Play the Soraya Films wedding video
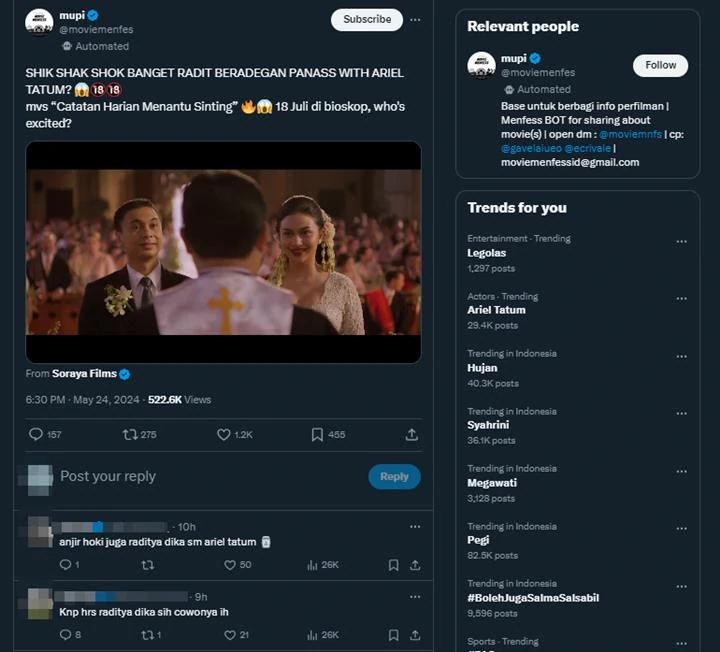This screenshot has width=720, height=652. click(x=223, y=252)
